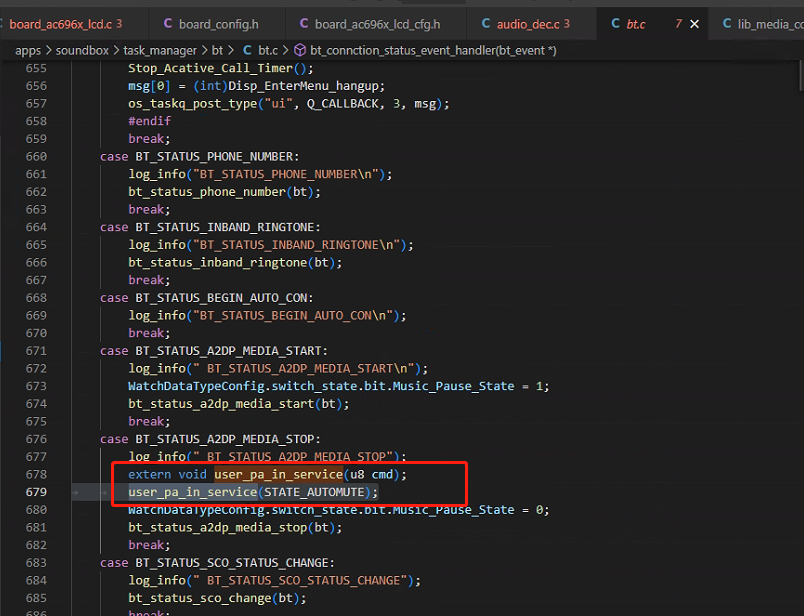Click the C file icon on board_ac696x_lcd_cfg.h tab
Screen dimensions: 804x616
304,24
